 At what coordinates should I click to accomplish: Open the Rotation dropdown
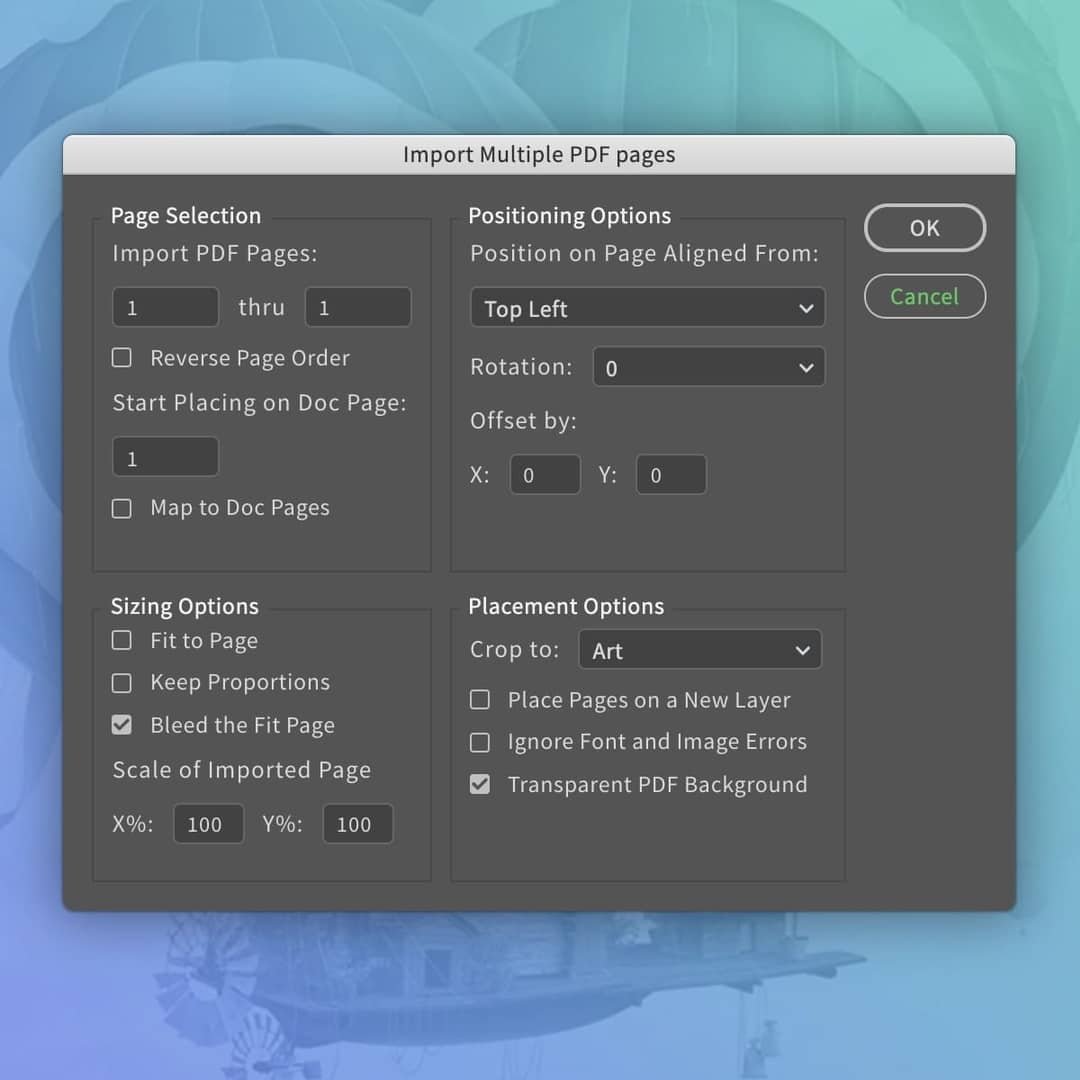tap(708, 367)
